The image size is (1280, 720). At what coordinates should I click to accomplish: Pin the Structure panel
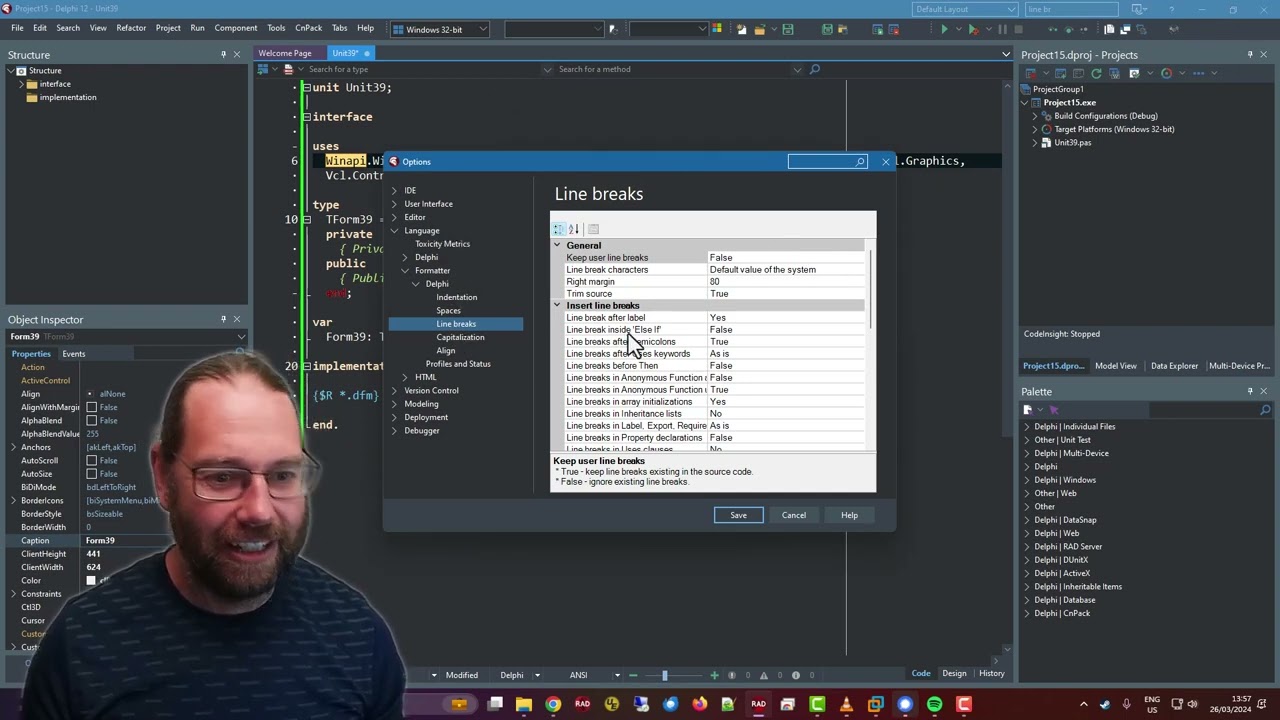pyautogui.click(x=223, y=54)
